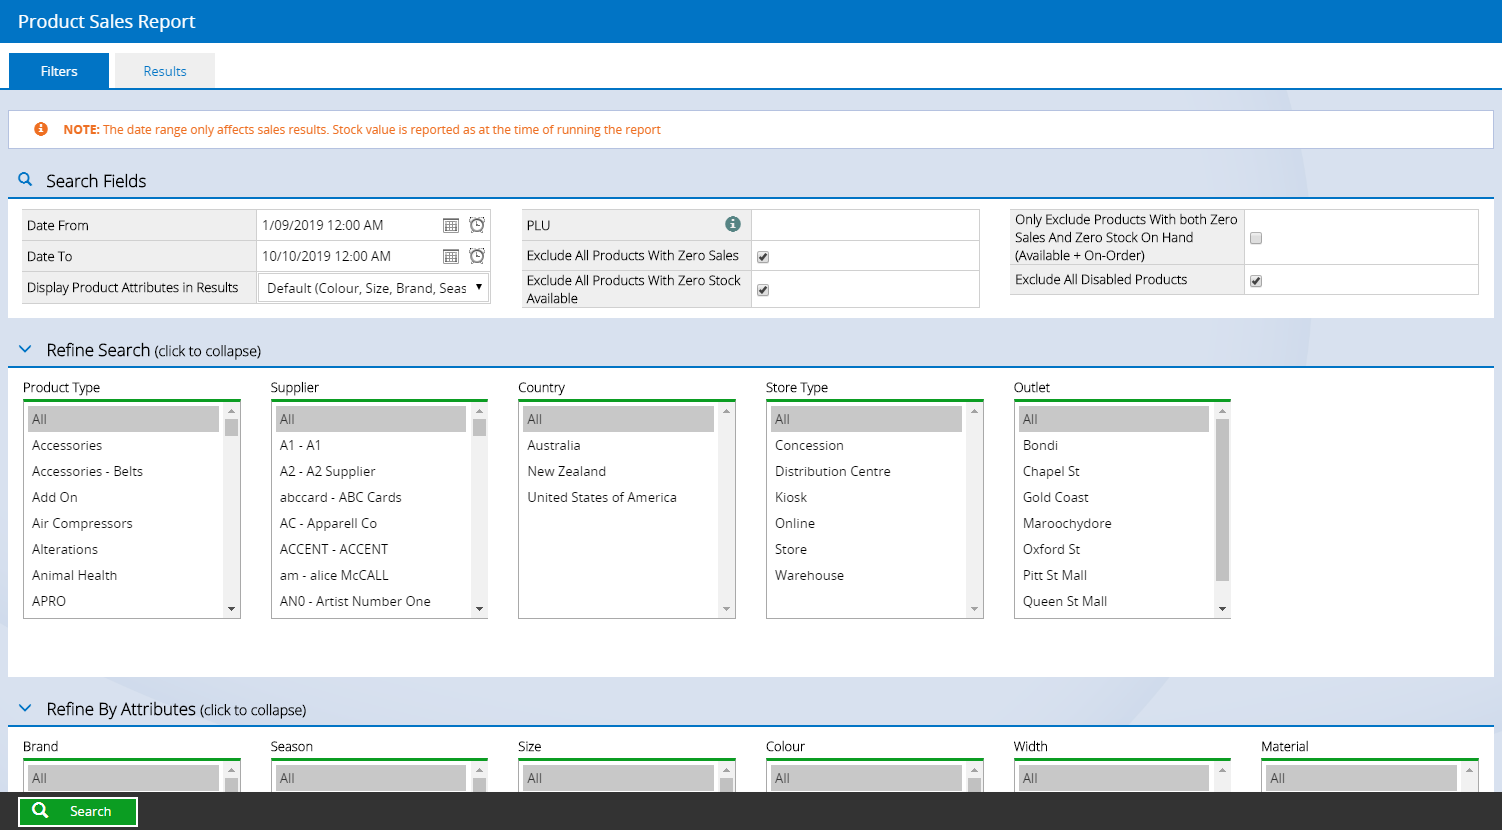1502x830 pixels.
Task: Click the Outlet list scrollbar thumb
Action: click(x=1222, y=500)
